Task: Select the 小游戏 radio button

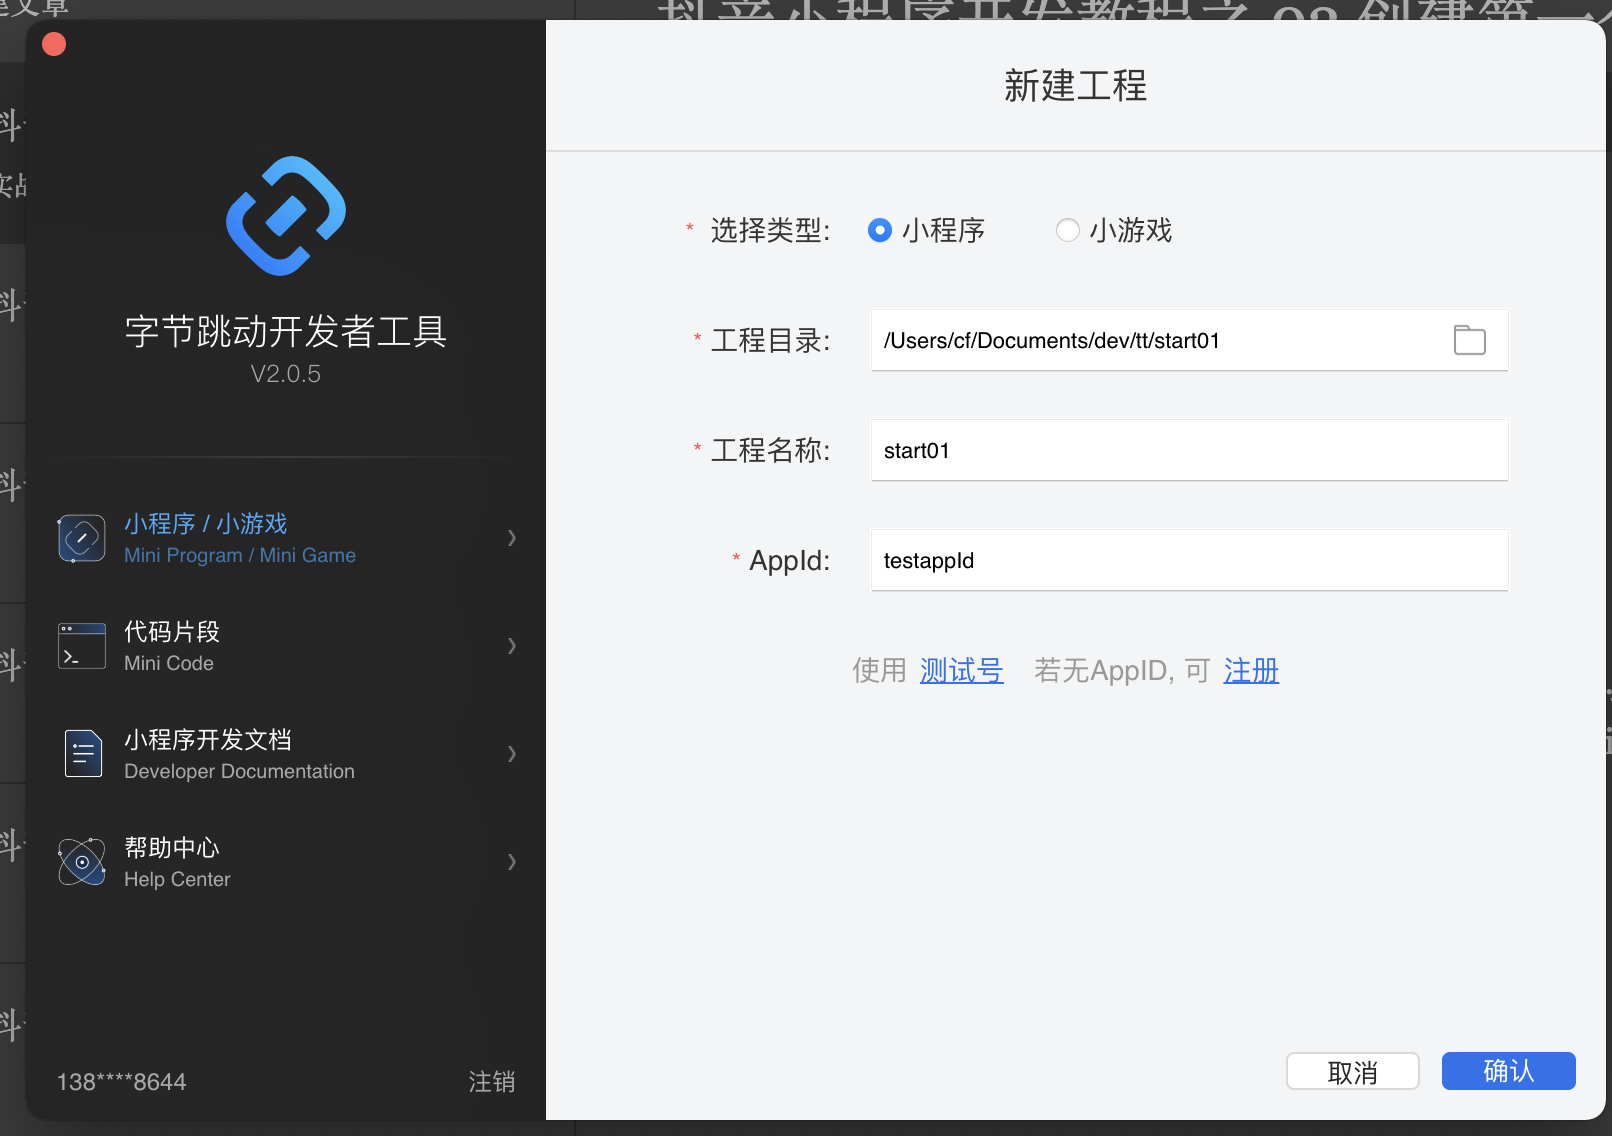Action: point(1068,230)
